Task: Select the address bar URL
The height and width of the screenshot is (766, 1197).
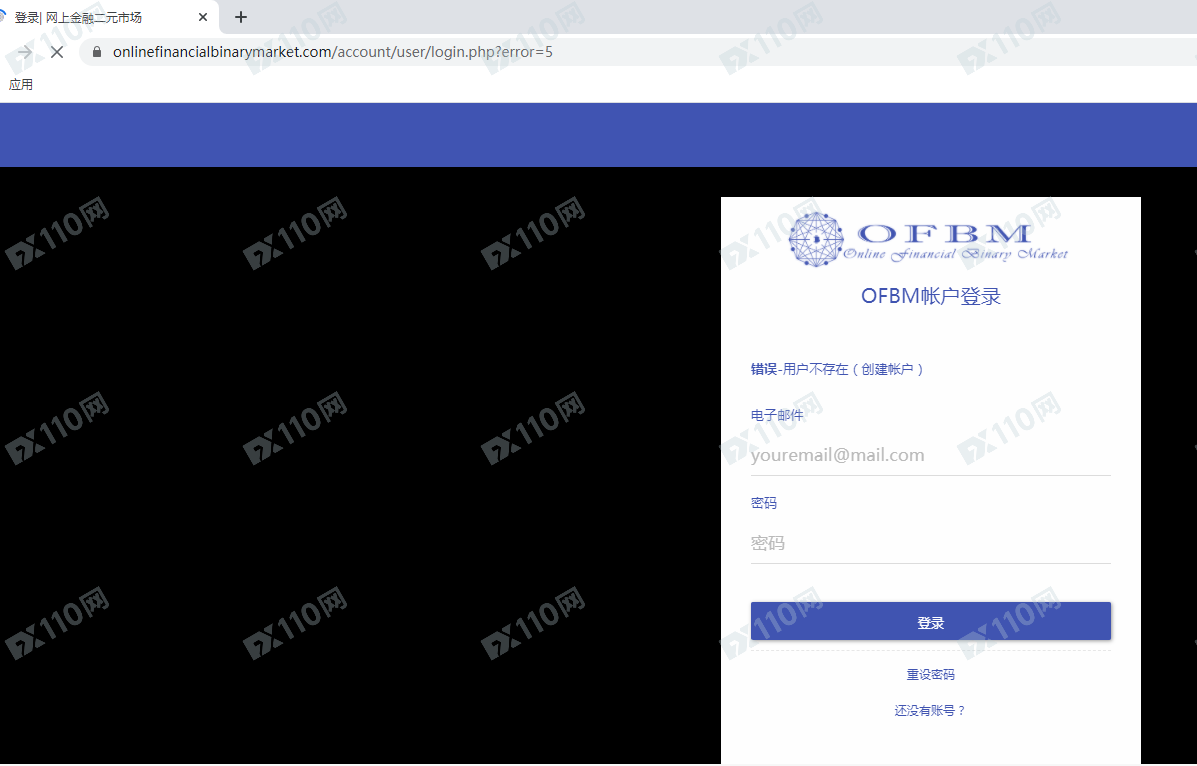Action: point(333,52)
